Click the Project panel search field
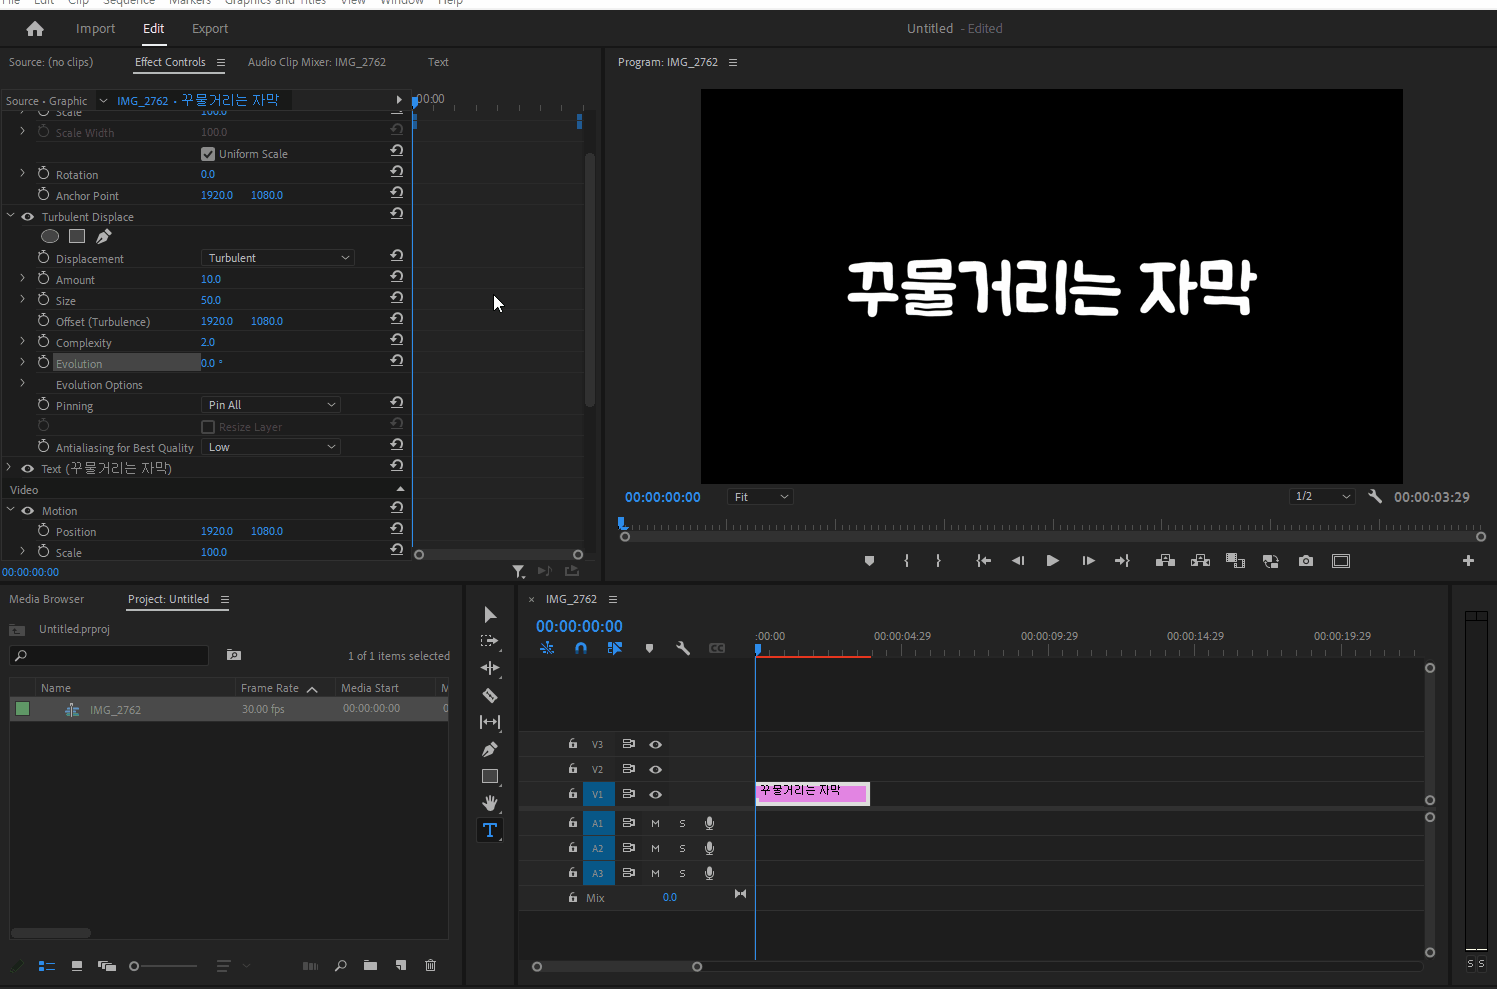 click(x=109, y=656)
